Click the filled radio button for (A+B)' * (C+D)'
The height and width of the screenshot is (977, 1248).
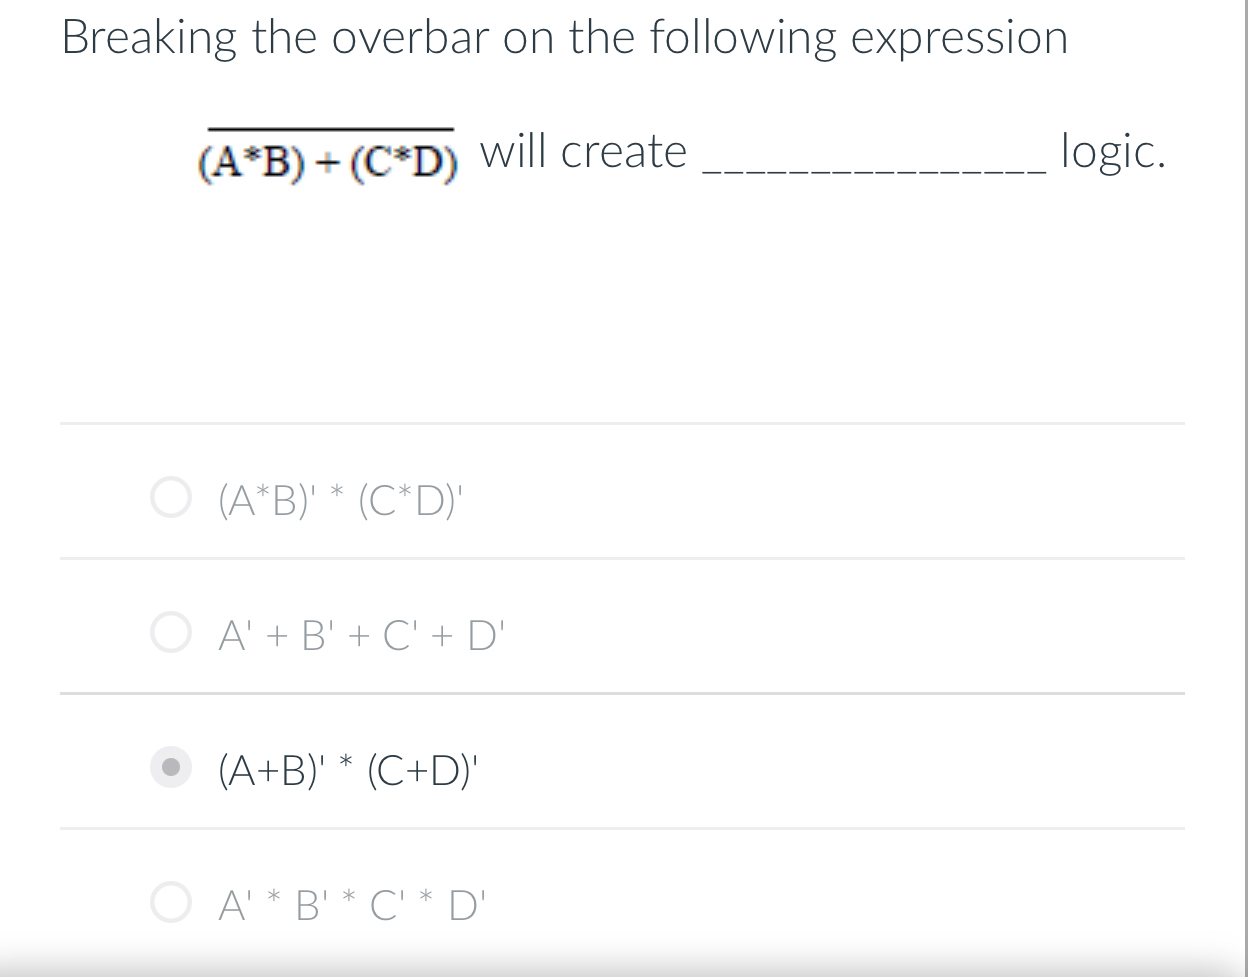(x=171, y=767)
